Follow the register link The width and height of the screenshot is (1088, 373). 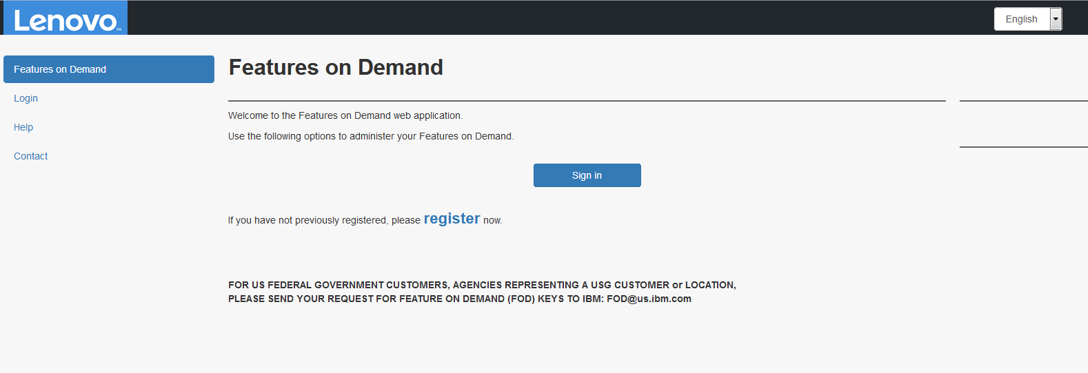[x=452, y=218]
